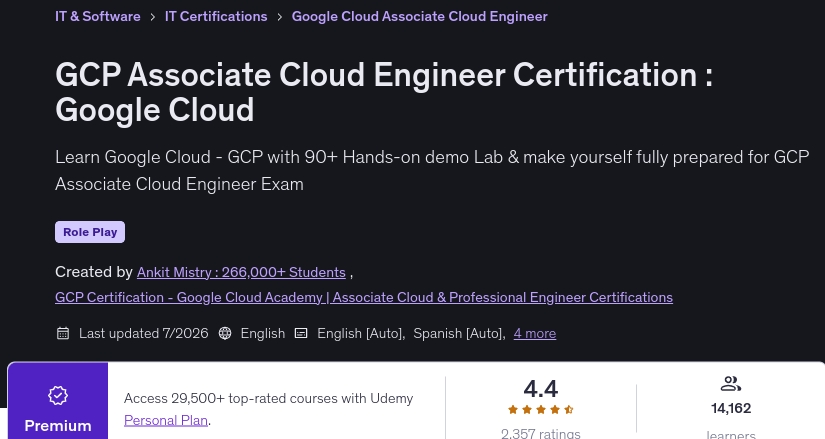Open the Personal Plan link
Viewport: 825px width, 439px height.
[x=166, y=421]
